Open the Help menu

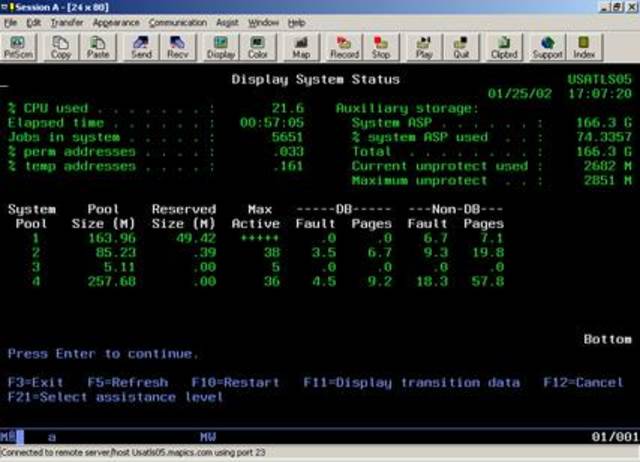296,23
